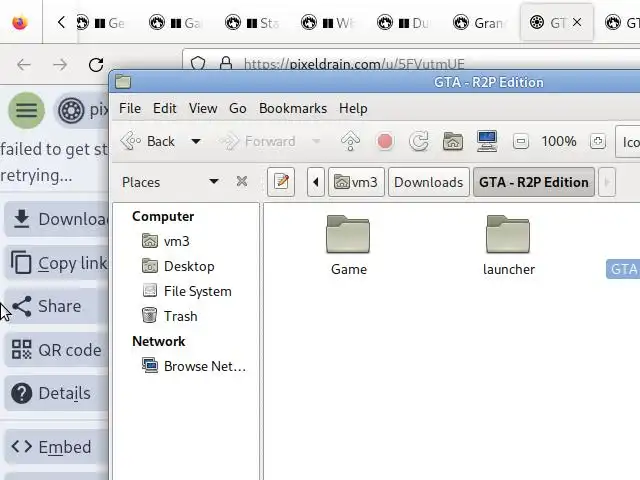Click the pixeldrain URL in address bar

click(354, 64)
